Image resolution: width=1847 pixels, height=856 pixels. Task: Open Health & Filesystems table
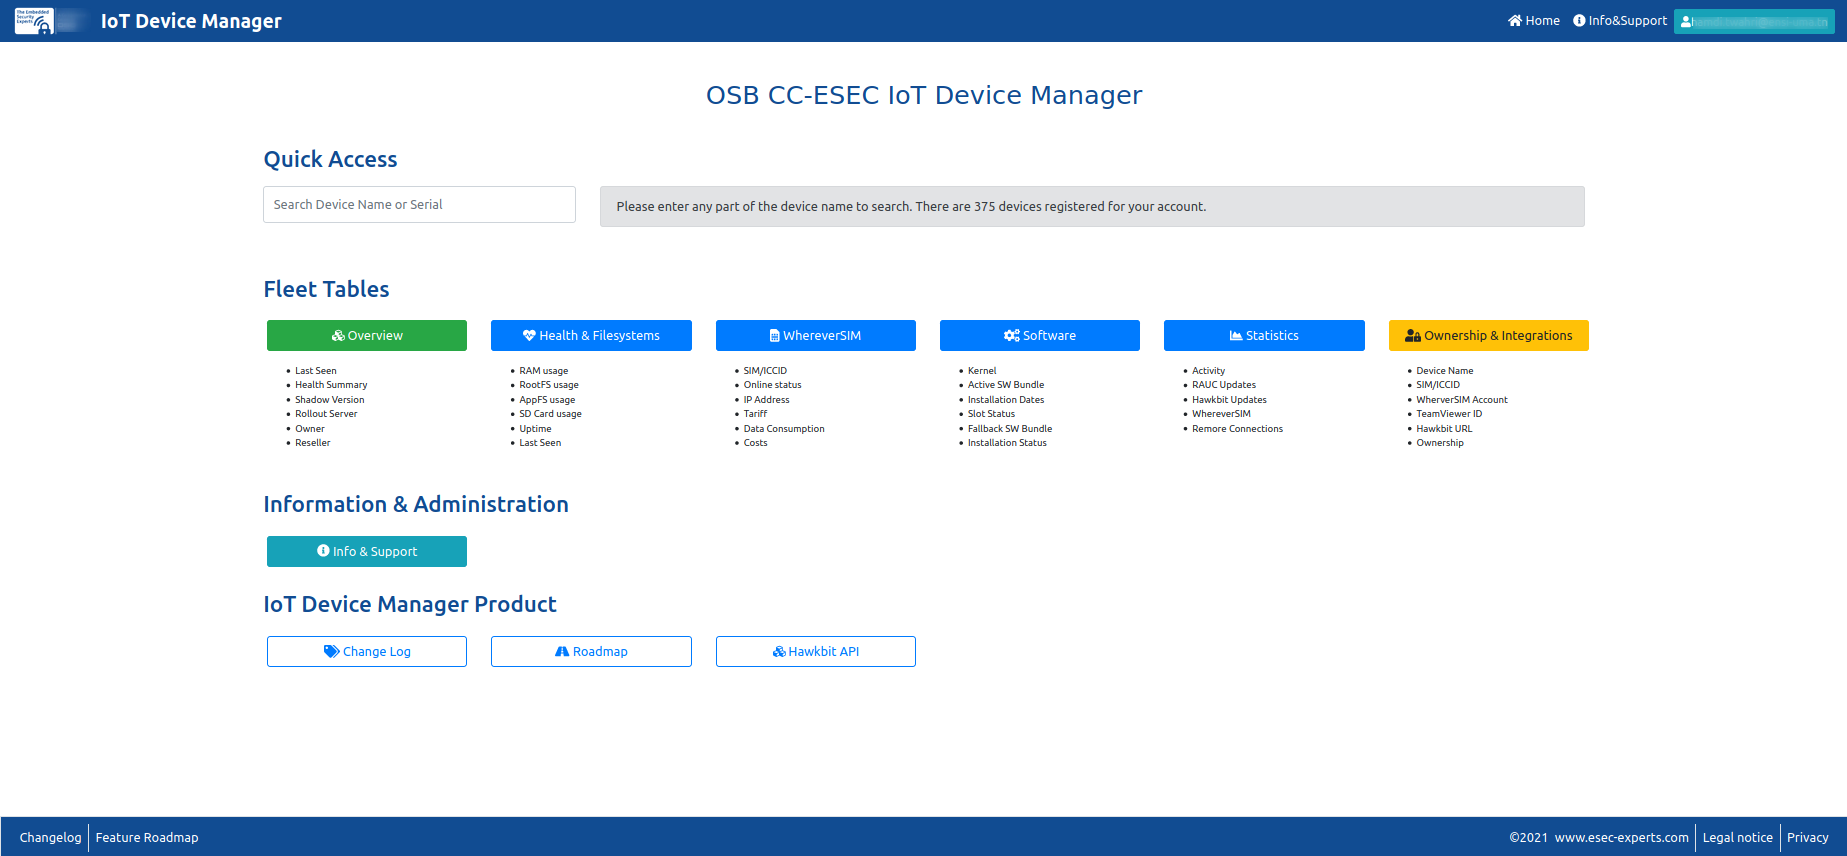coord(591,336)
